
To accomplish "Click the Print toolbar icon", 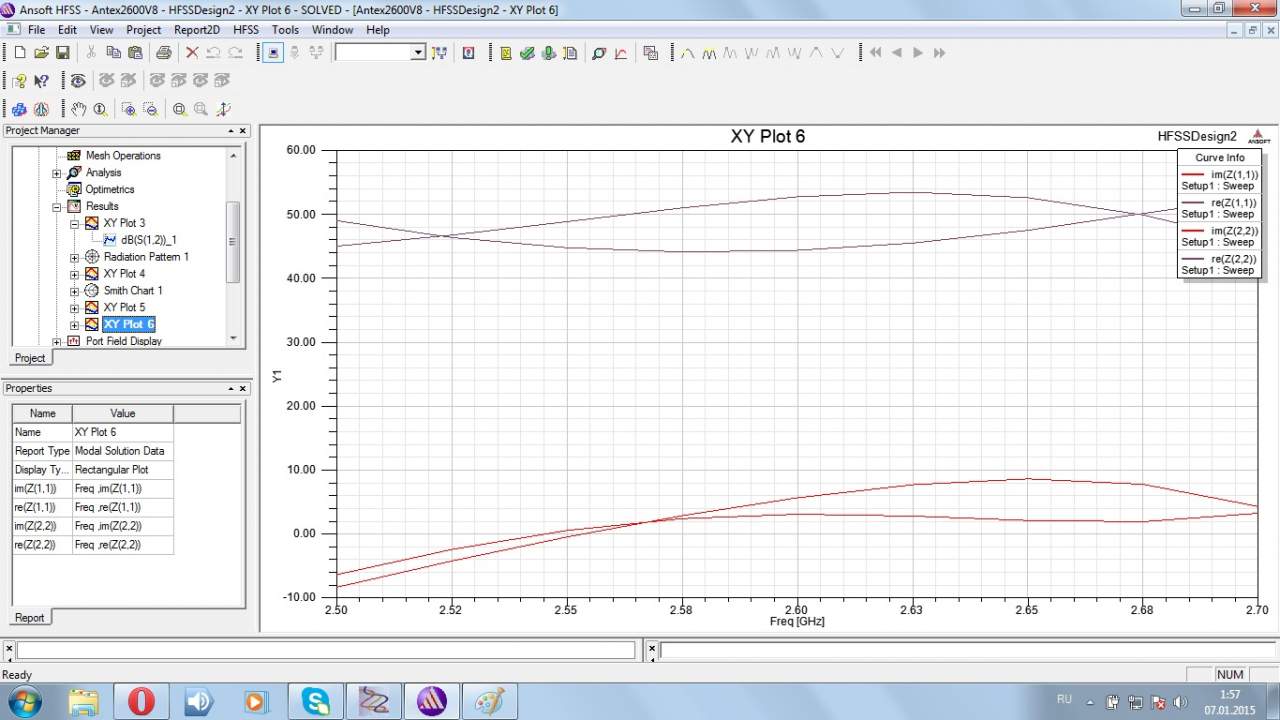I will 163,53.
